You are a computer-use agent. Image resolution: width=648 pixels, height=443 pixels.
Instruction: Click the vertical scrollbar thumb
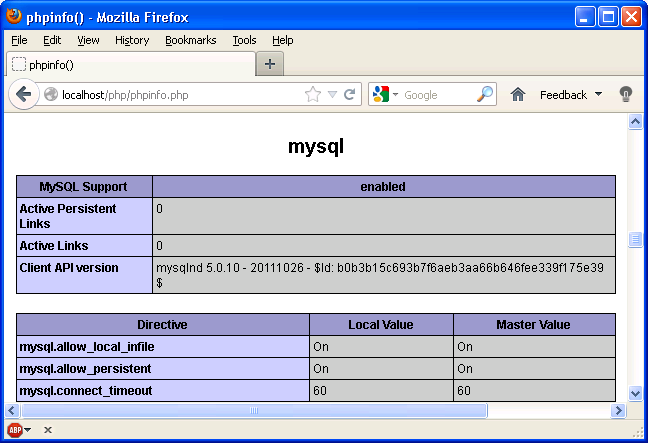[635, 239]
